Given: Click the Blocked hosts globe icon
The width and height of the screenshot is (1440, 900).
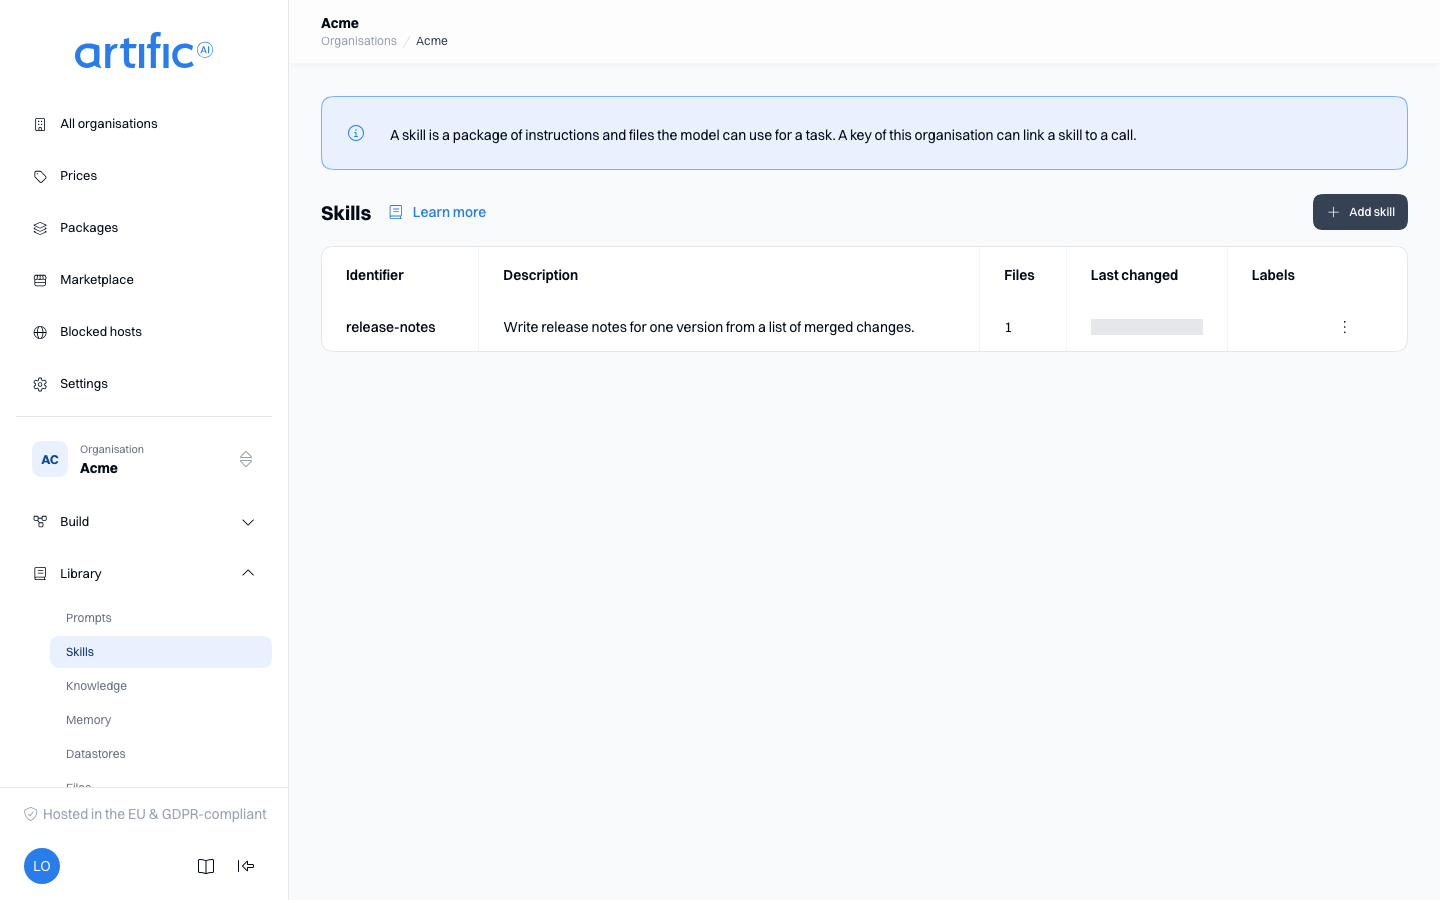Looking at the screenshot, I should click(x=40, y=332).
